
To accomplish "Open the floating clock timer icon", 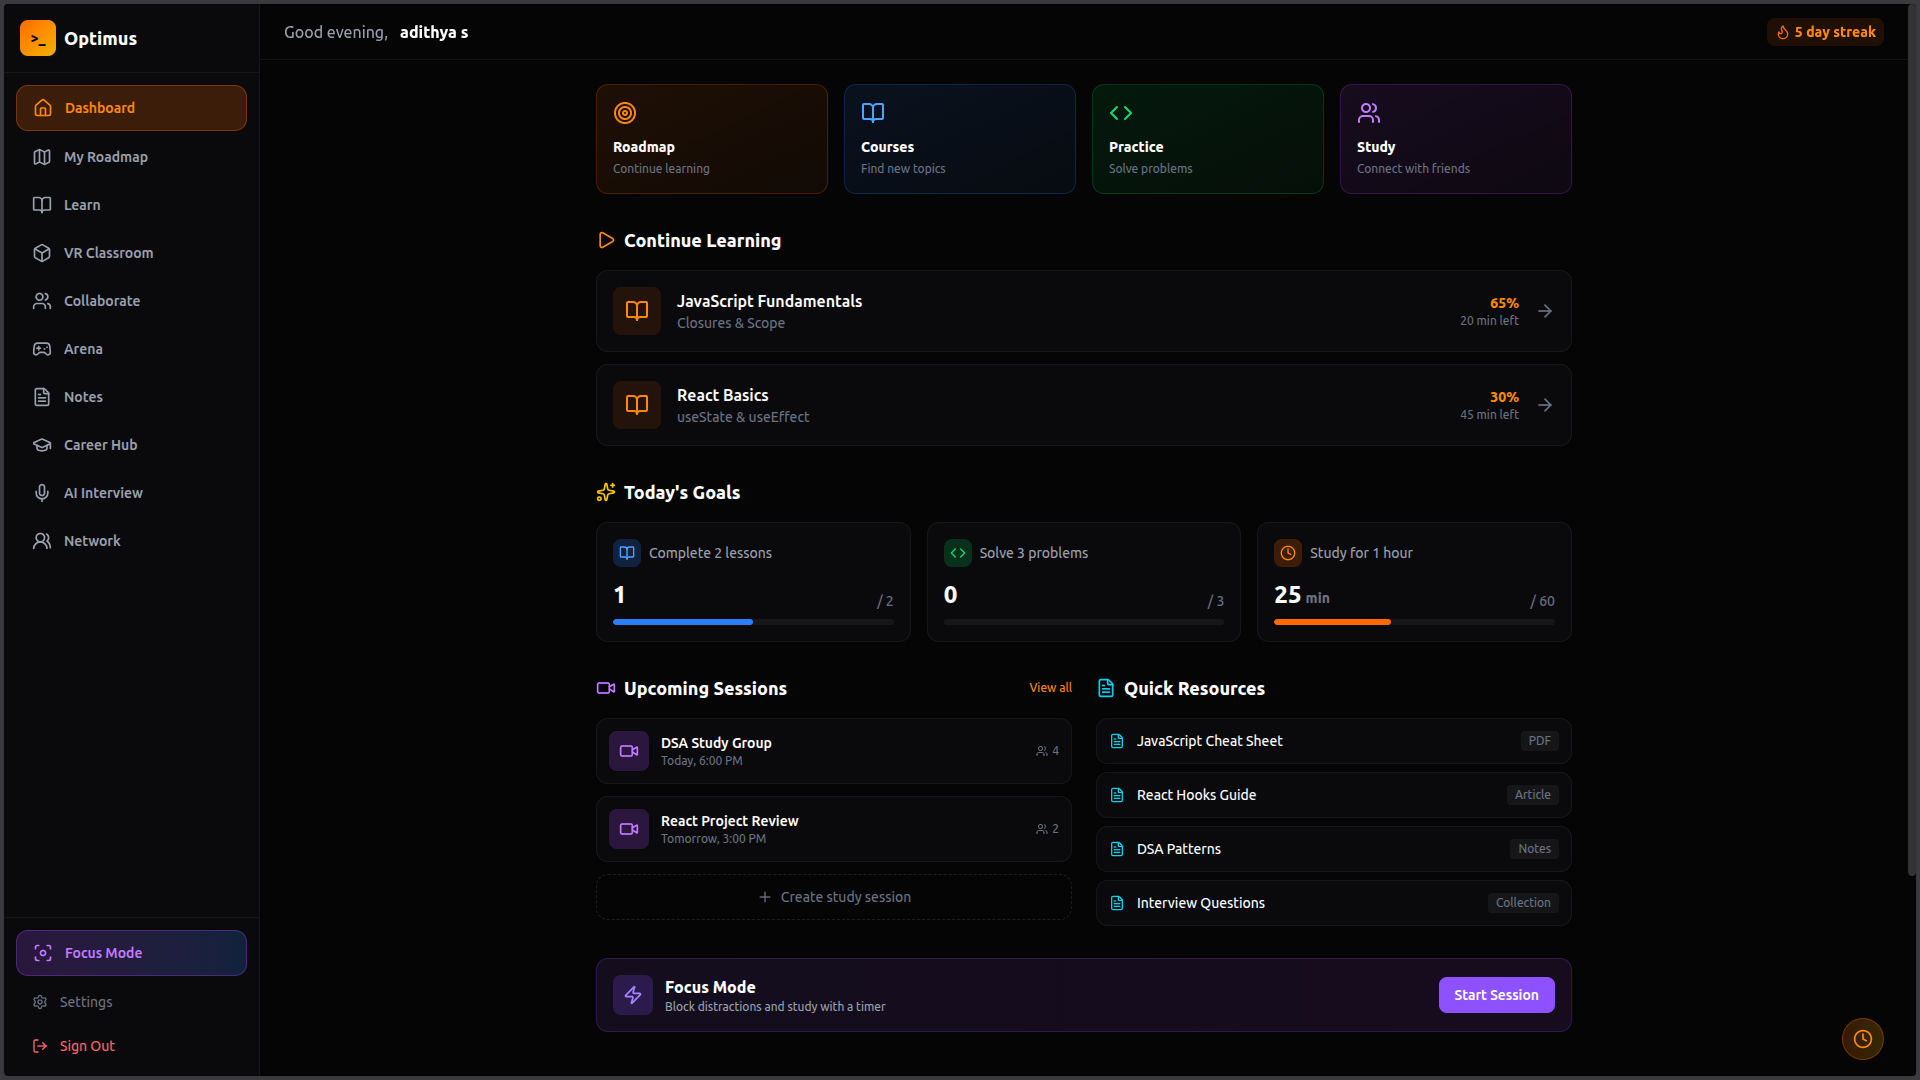I will (1862, 1039).
